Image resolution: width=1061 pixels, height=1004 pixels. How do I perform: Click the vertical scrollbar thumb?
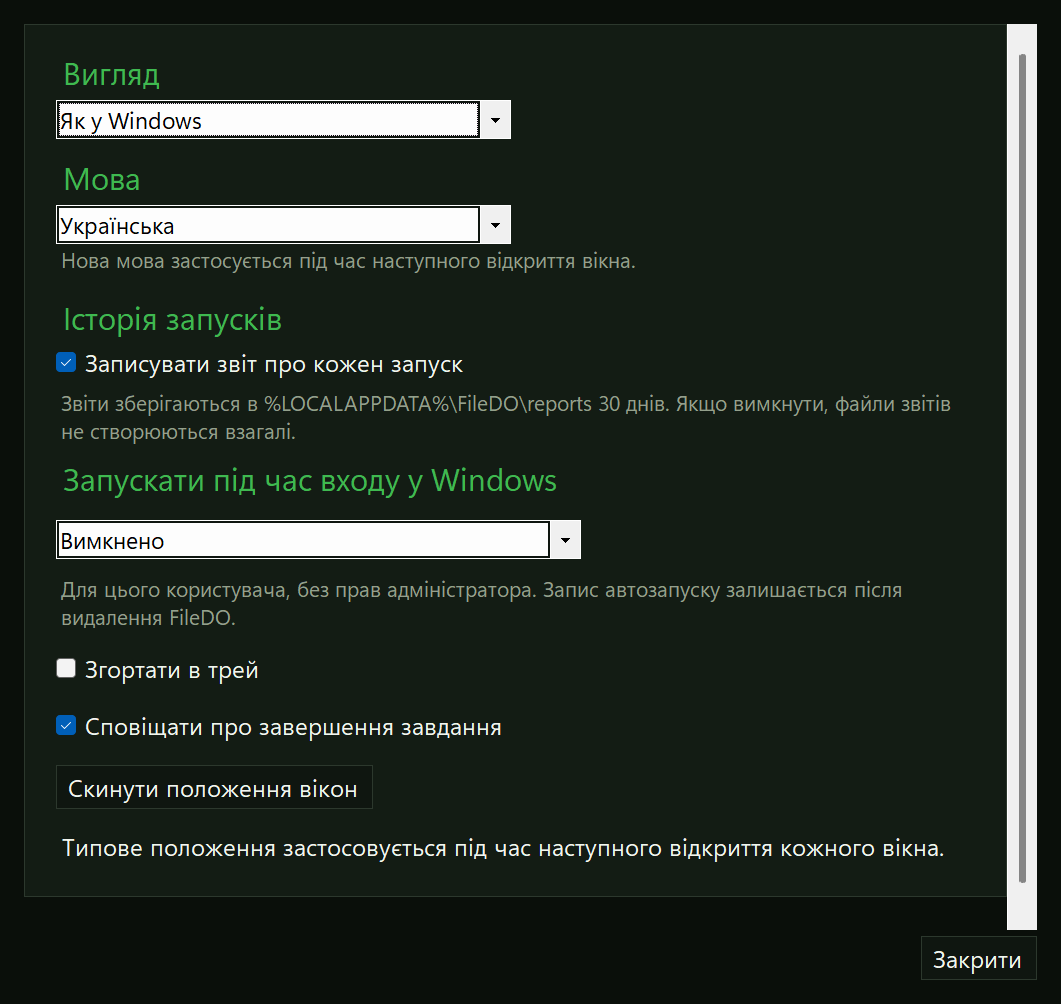coord(1022,468)
